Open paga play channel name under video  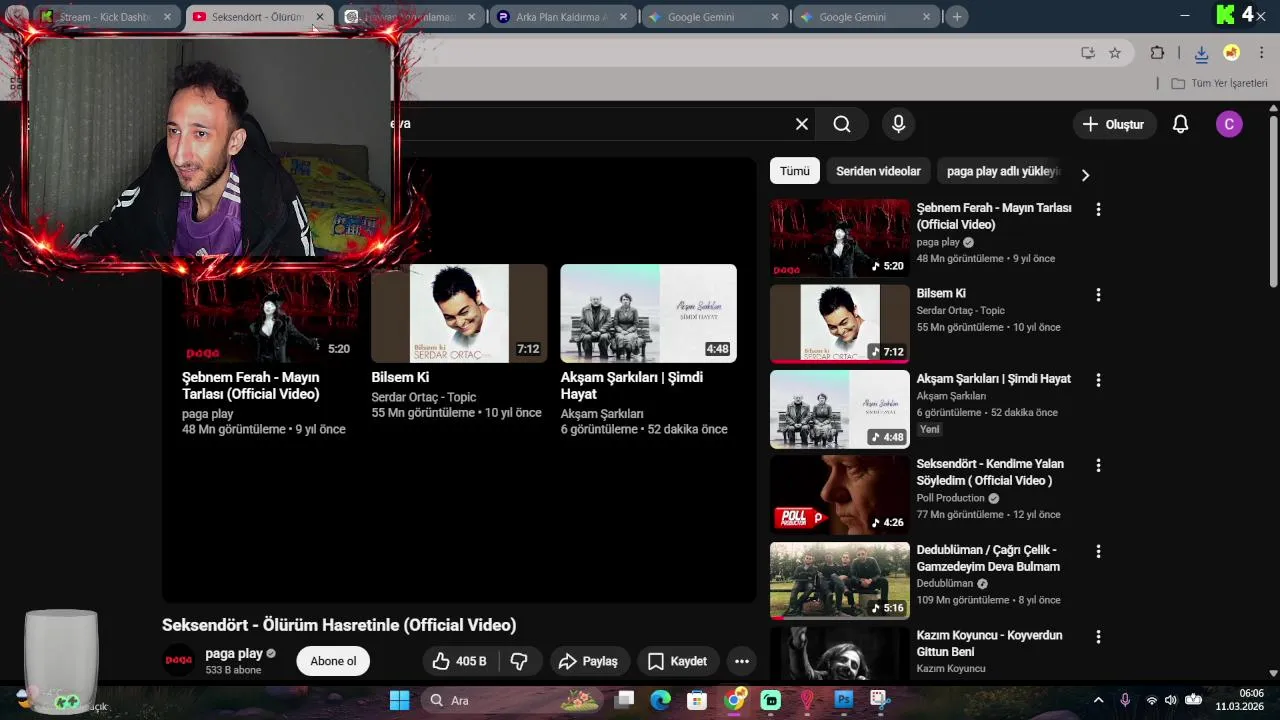234,653
